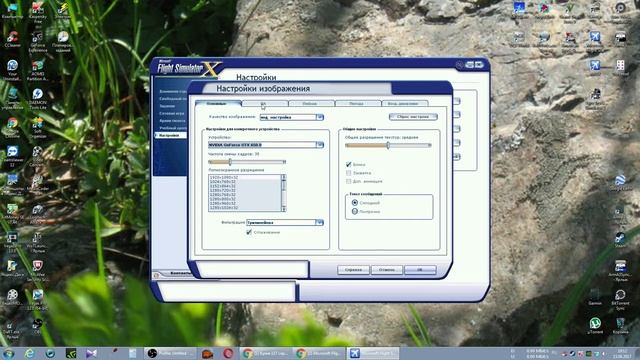Click Отмена cancel button
The width and height of the screenshot is (640, 360).
click(x=387, y=270)
